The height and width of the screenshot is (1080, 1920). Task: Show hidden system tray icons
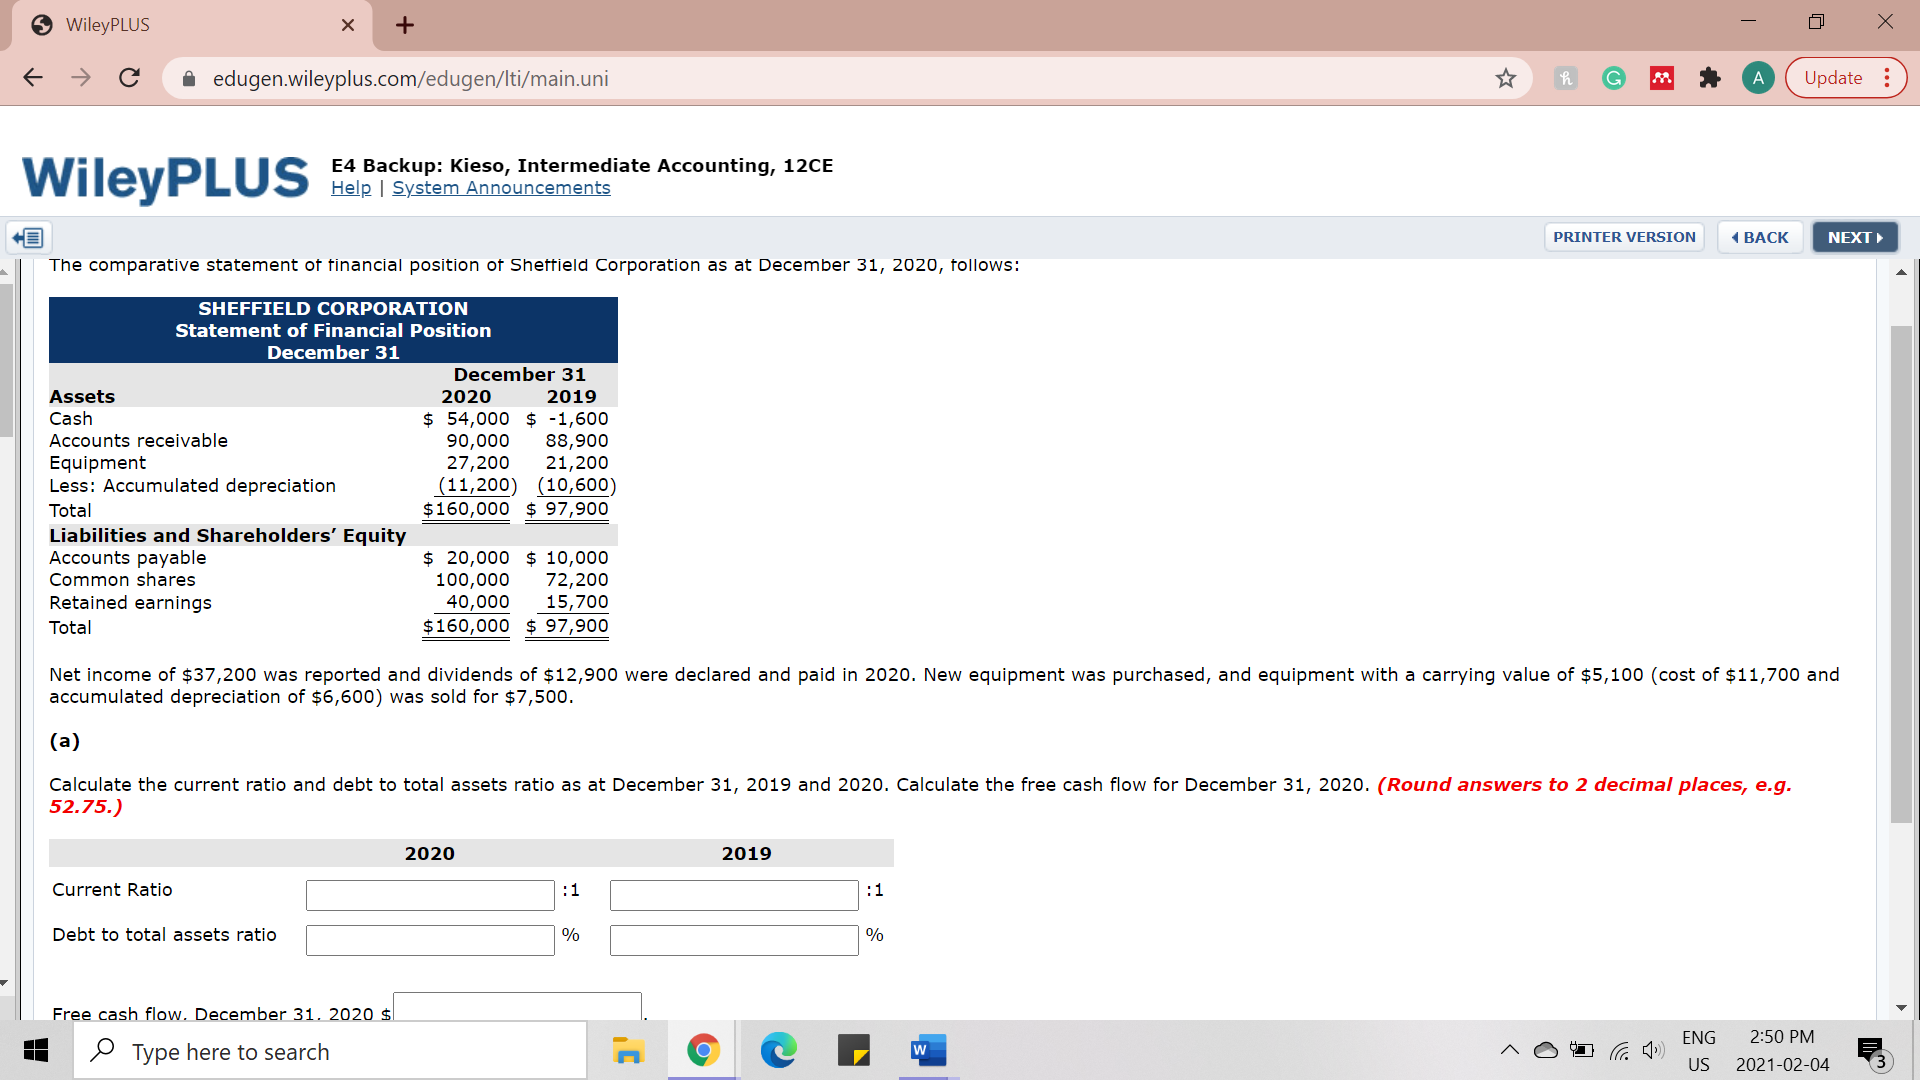click(1509, 1050)
